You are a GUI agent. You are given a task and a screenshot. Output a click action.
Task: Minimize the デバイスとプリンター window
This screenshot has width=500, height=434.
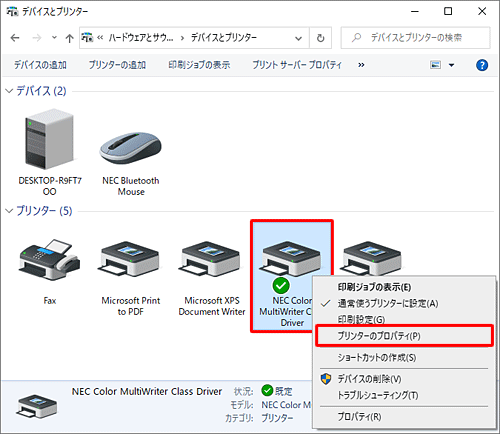415,11
